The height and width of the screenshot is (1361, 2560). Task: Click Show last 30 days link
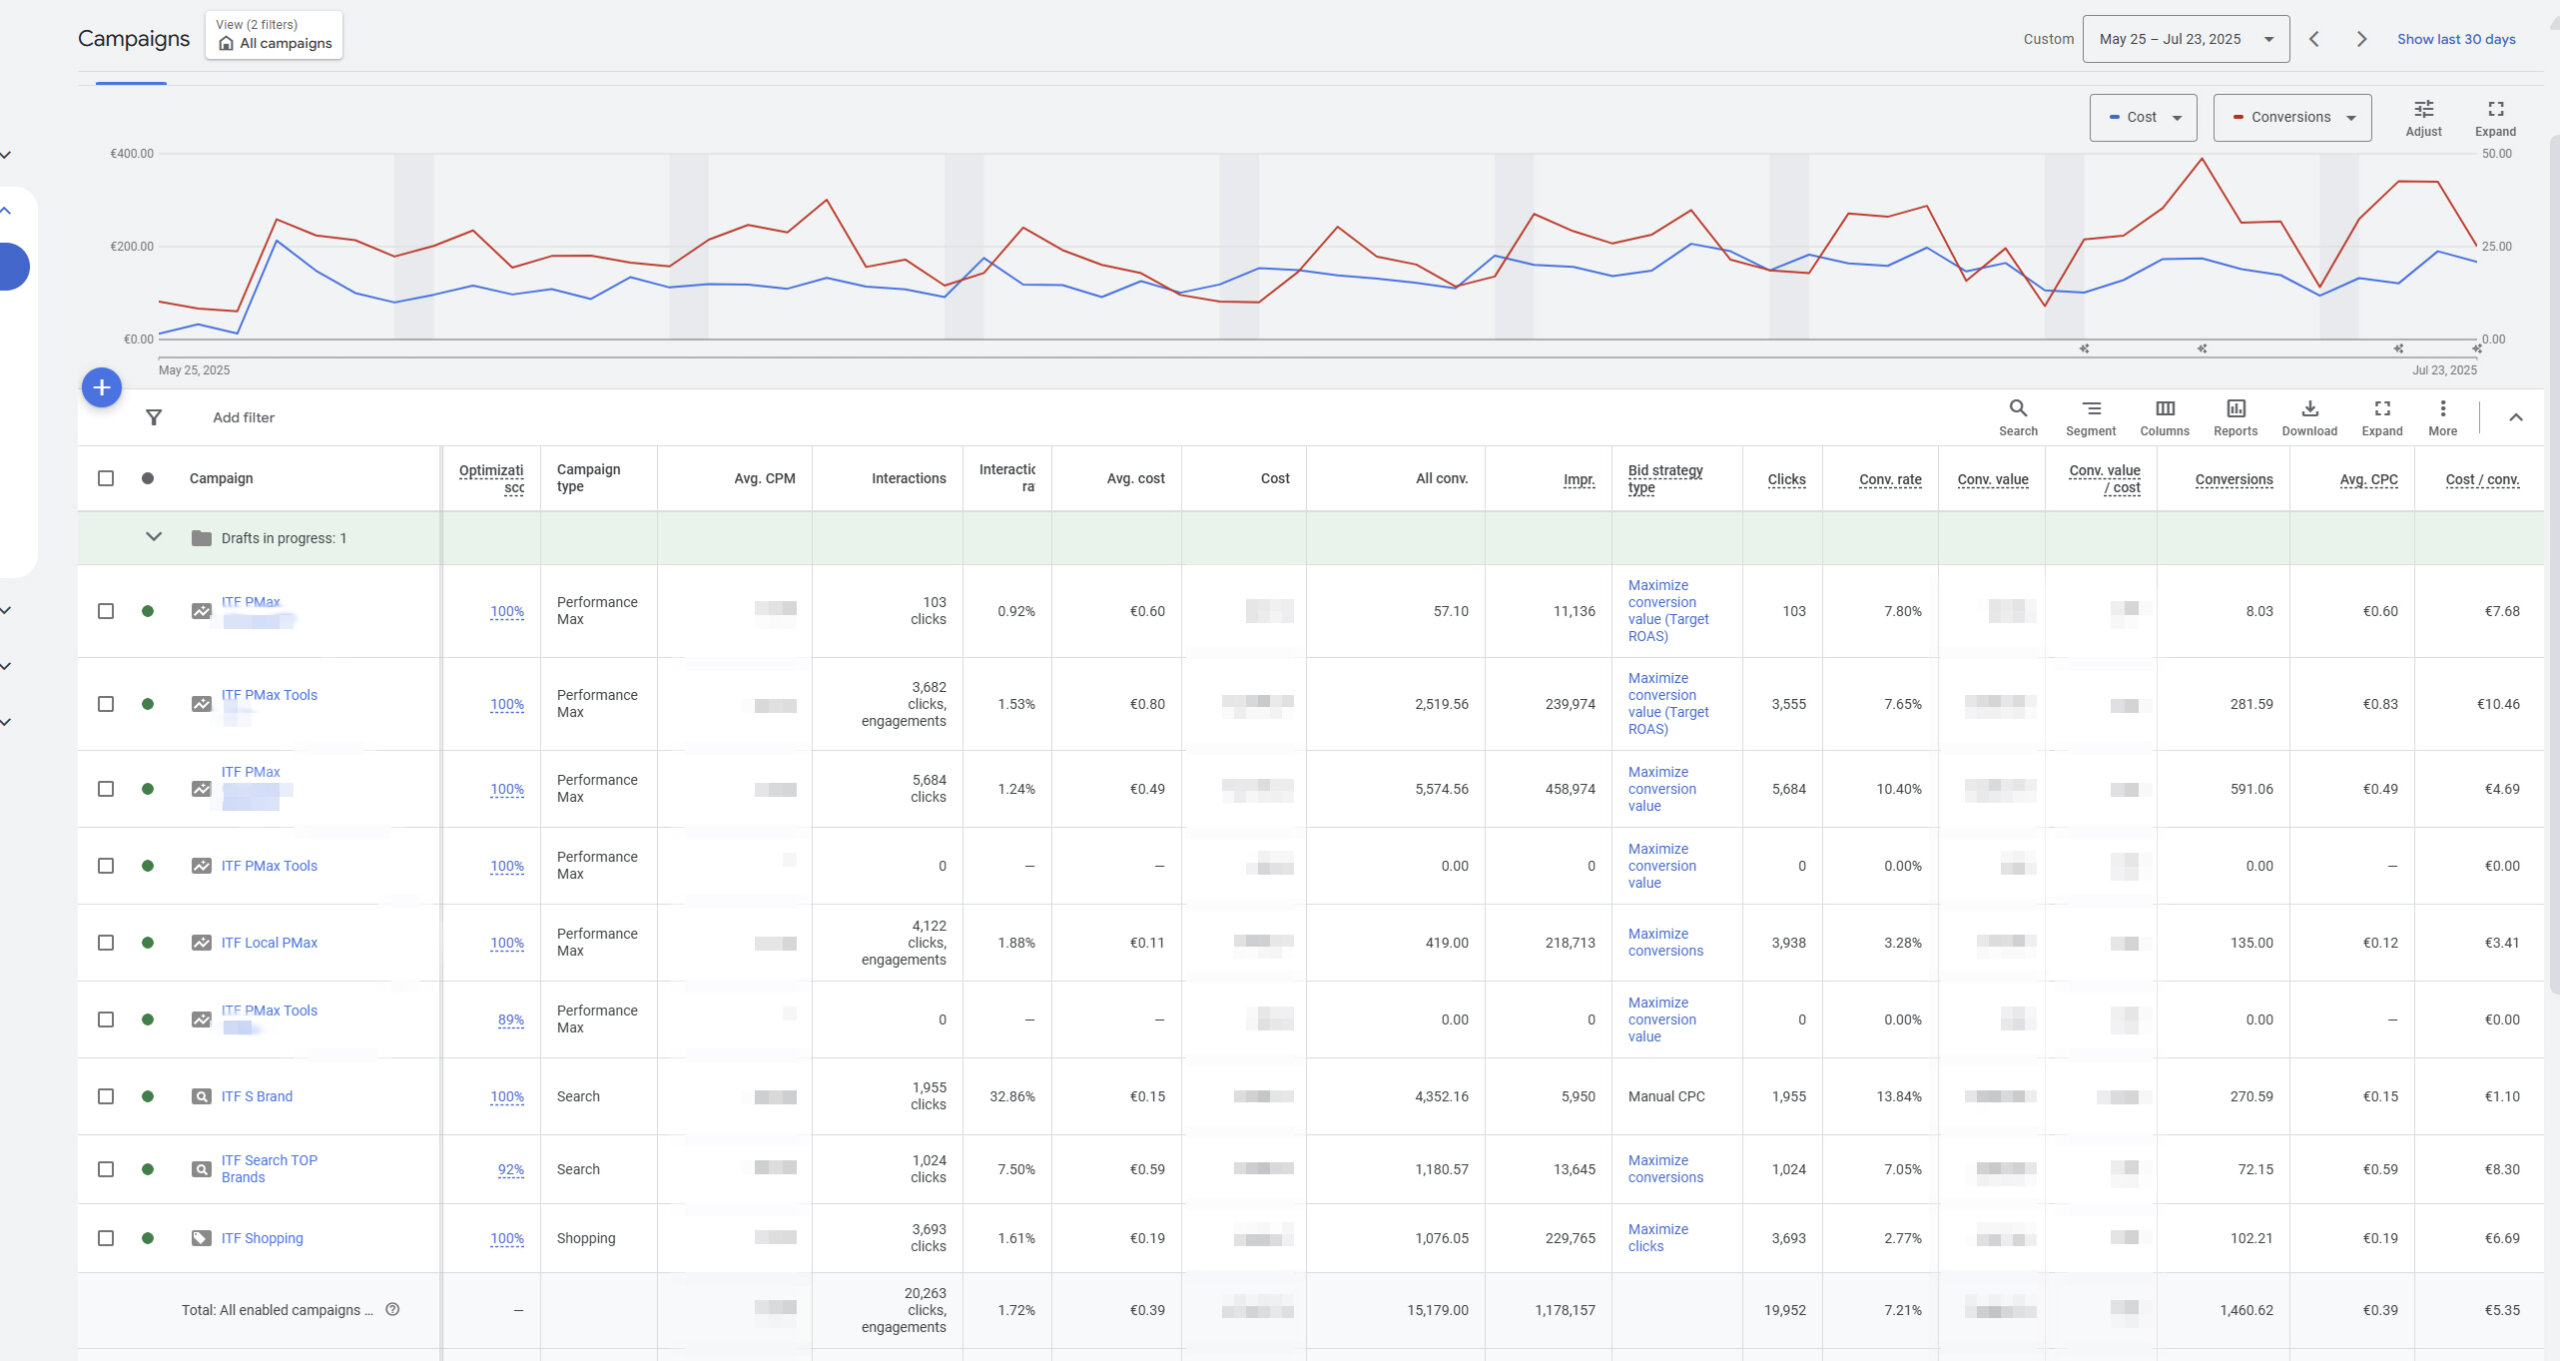click(2455, 39)
